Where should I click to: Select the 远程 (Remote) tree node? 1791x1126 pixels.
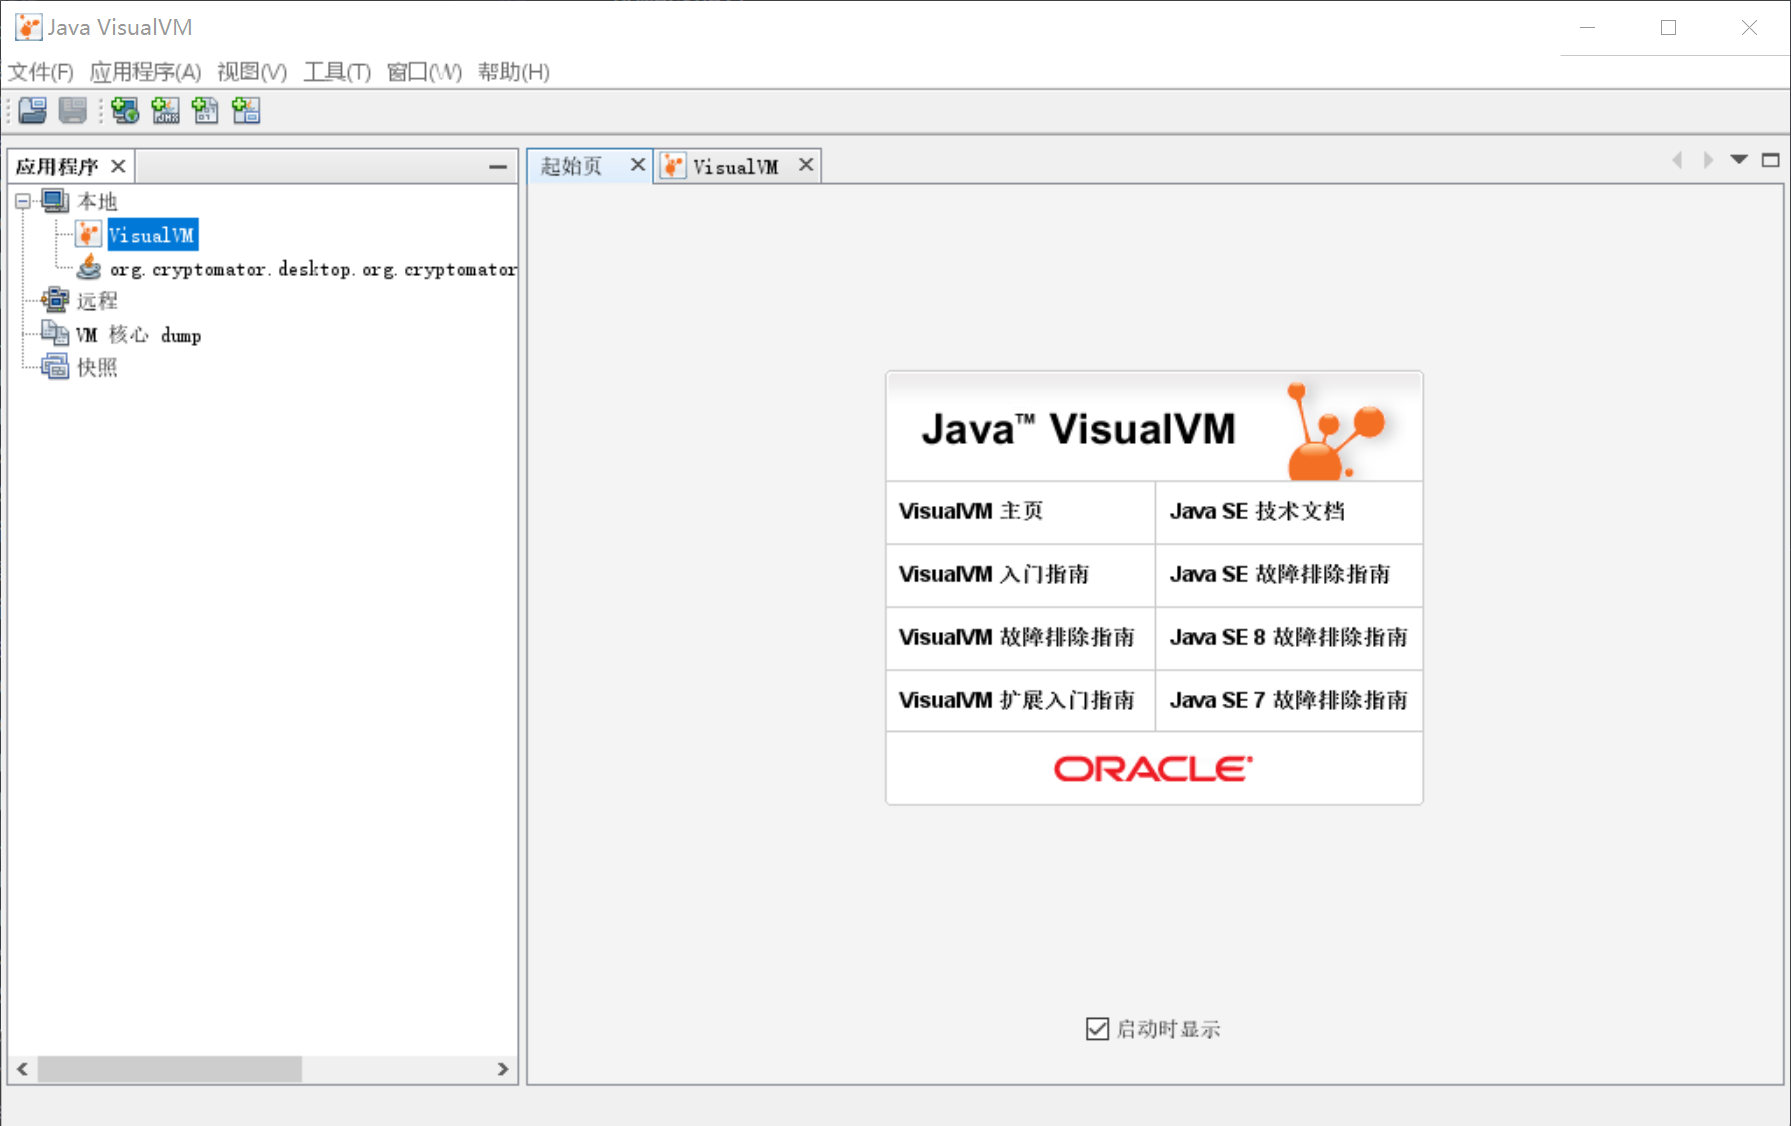point(96,300)
